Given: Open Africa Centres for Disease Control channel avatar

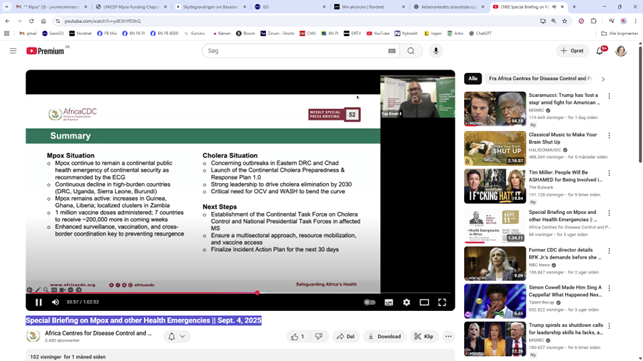Looking at the screenshot, I should 33,336.
